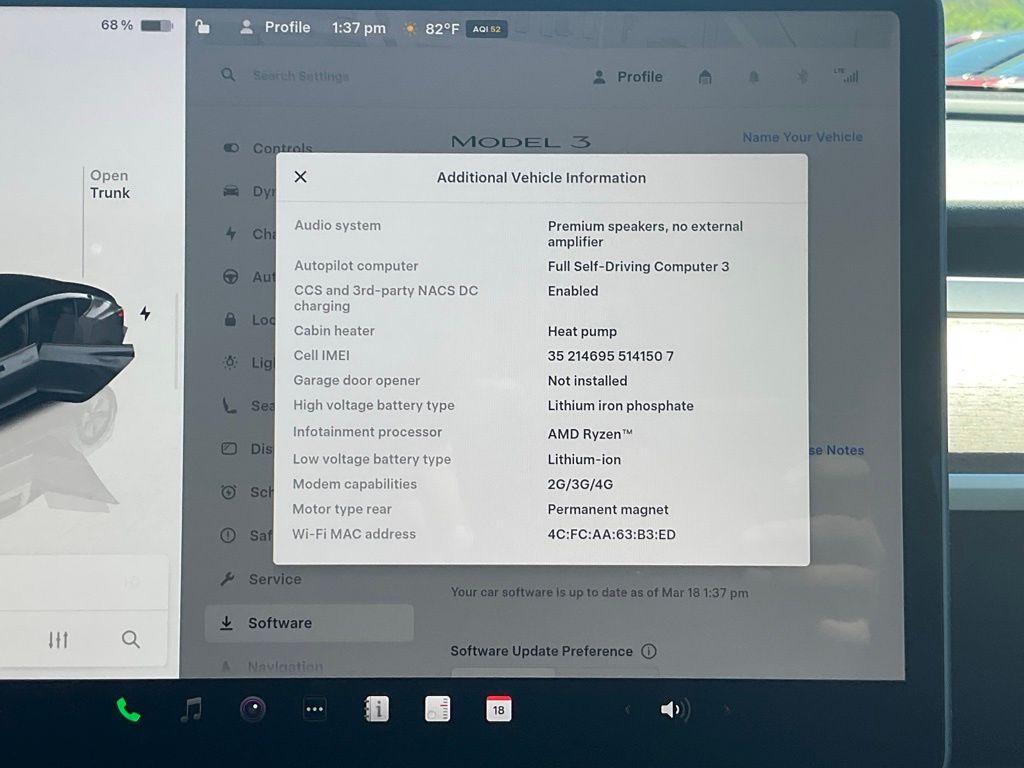Tap Open Trunk on the car view
This screenshot has width=1024, height=768.
(109, 184)
